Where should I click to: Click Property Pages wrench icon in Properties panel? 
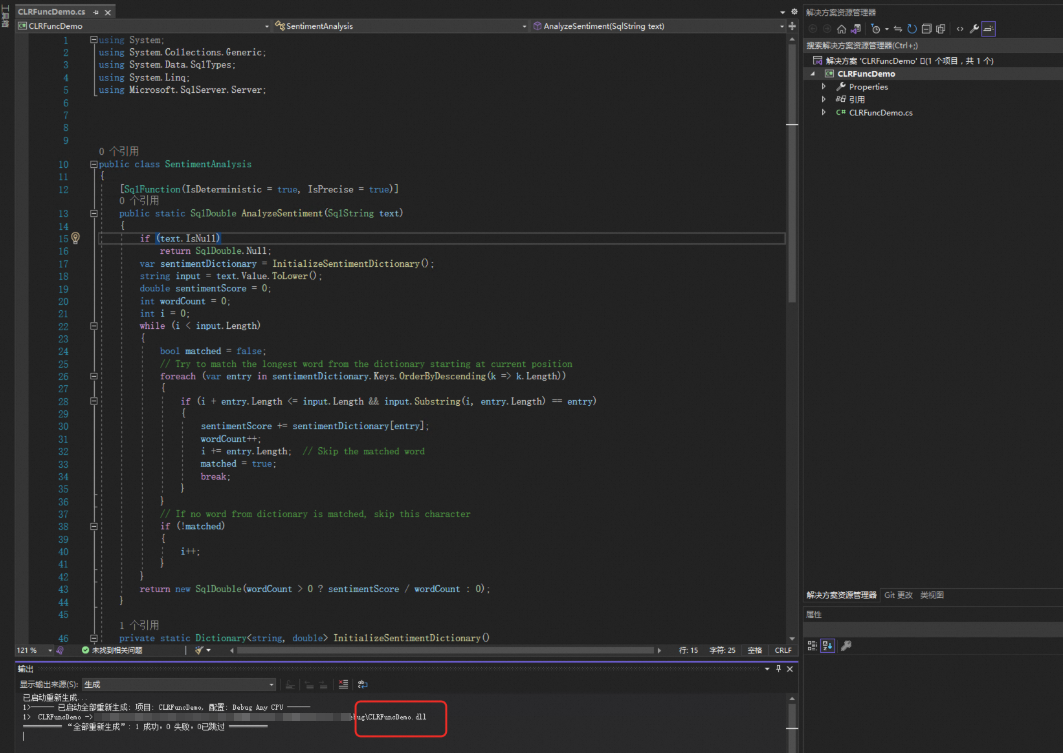846,646
